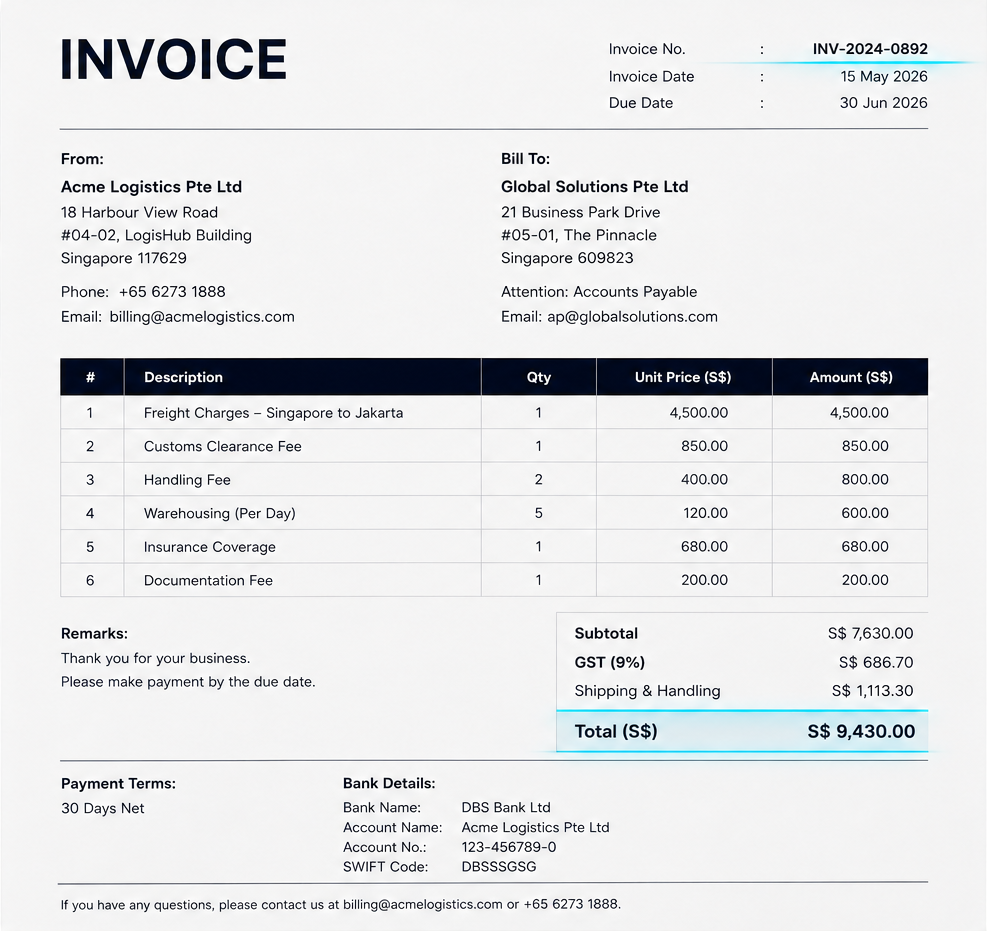Screen dimensions: 987x931
Task: Click amount 4,500.00 in Freight Charges row
Action: click(x=859, y=413)
